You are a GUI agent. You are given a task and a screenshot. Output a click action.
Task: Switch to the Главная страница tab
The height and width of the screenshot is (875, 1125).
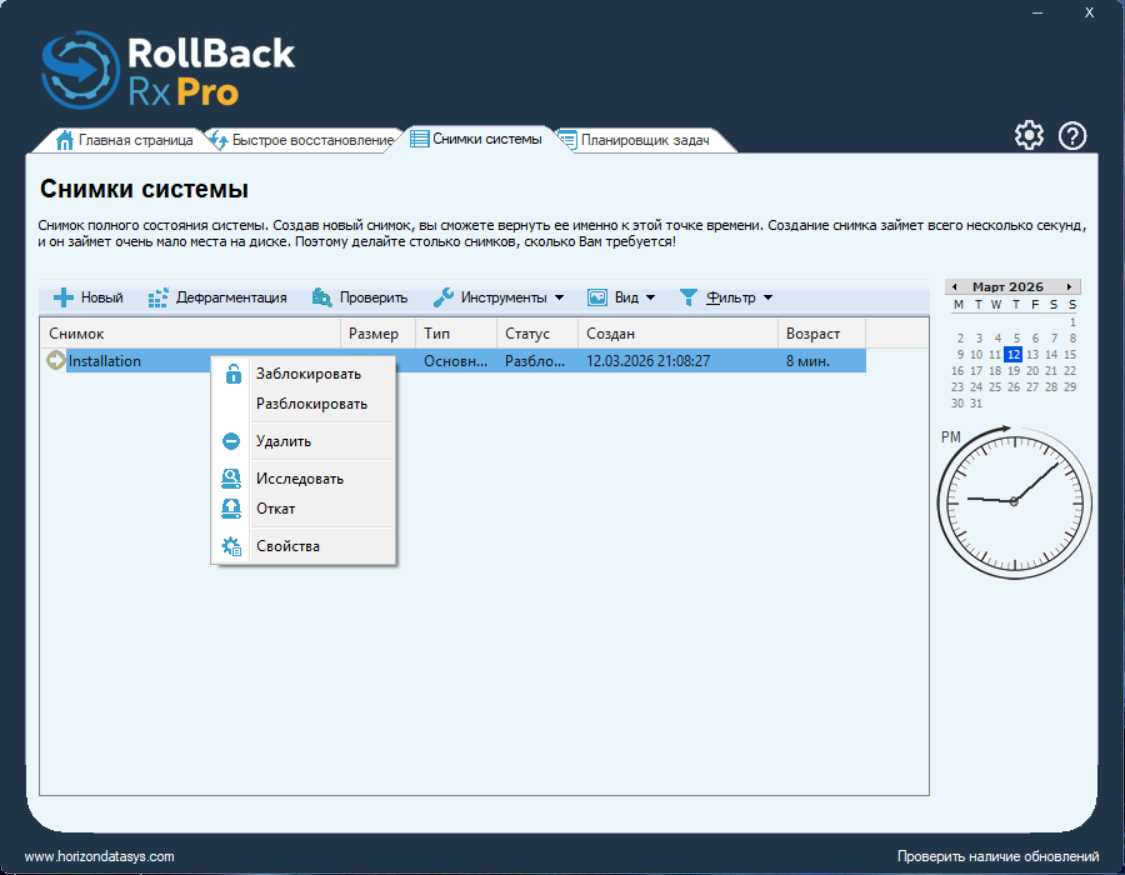pyautogui.click(x=125, y=140)
